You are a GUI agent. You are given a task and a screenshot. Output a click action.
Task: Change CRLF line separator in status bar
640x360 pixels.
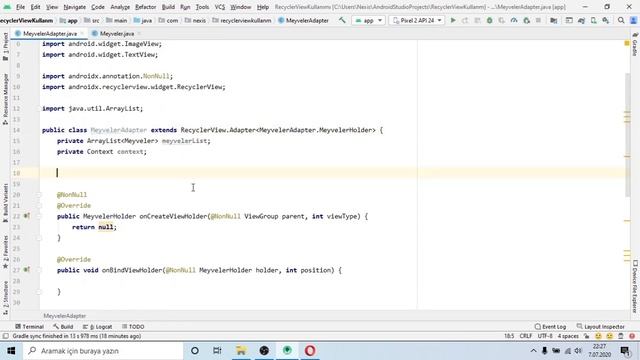coord(526,336)
